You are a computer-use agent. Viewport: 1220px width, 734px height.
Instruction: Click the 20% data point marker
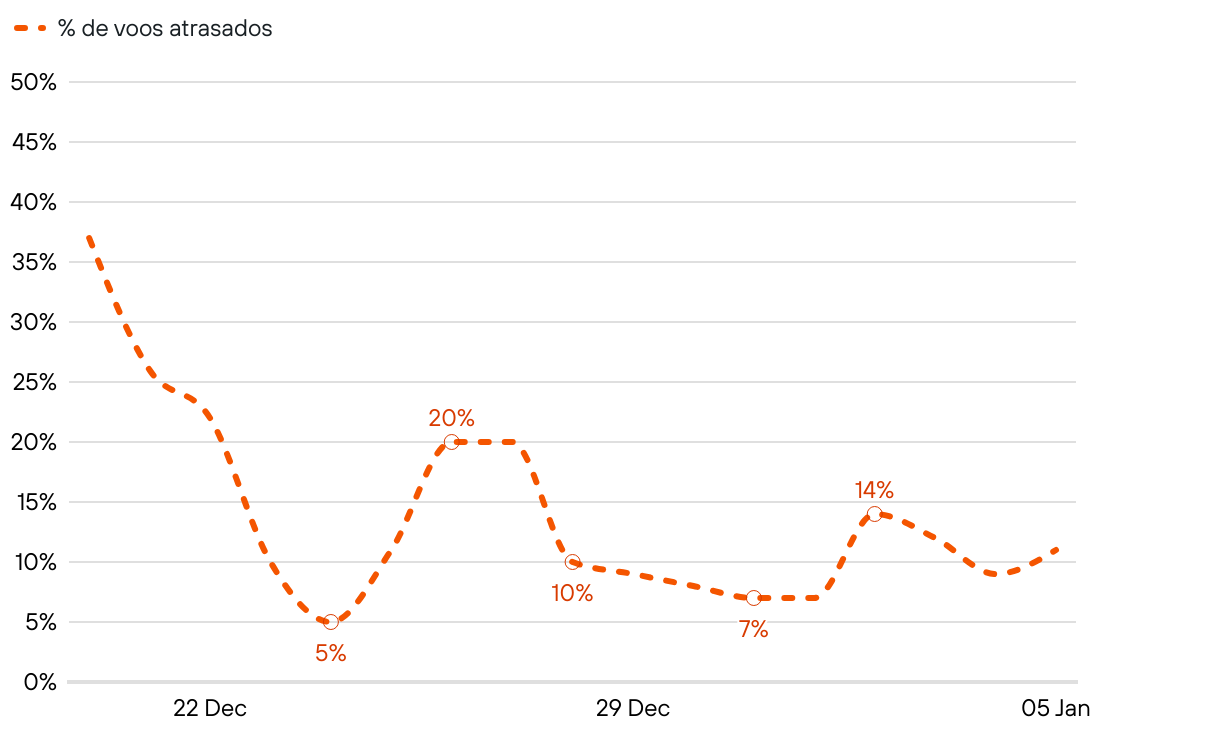pos(451,442)
